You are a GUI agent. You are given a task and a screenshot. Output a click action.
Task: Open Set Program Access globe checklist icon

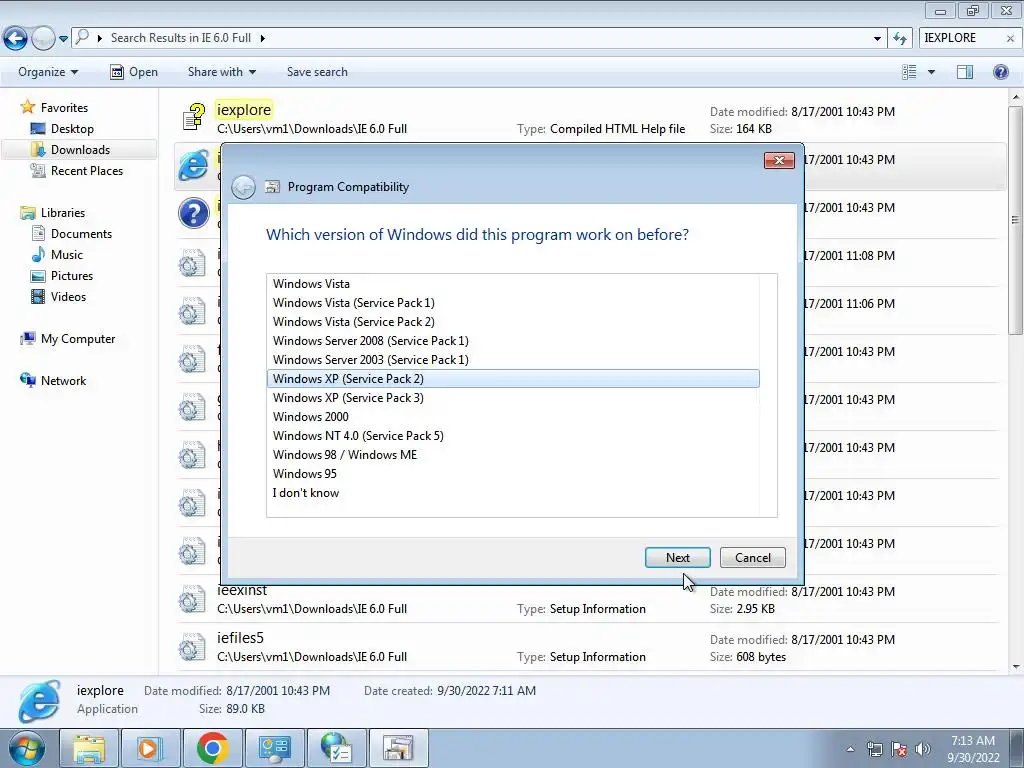point(336,748)
